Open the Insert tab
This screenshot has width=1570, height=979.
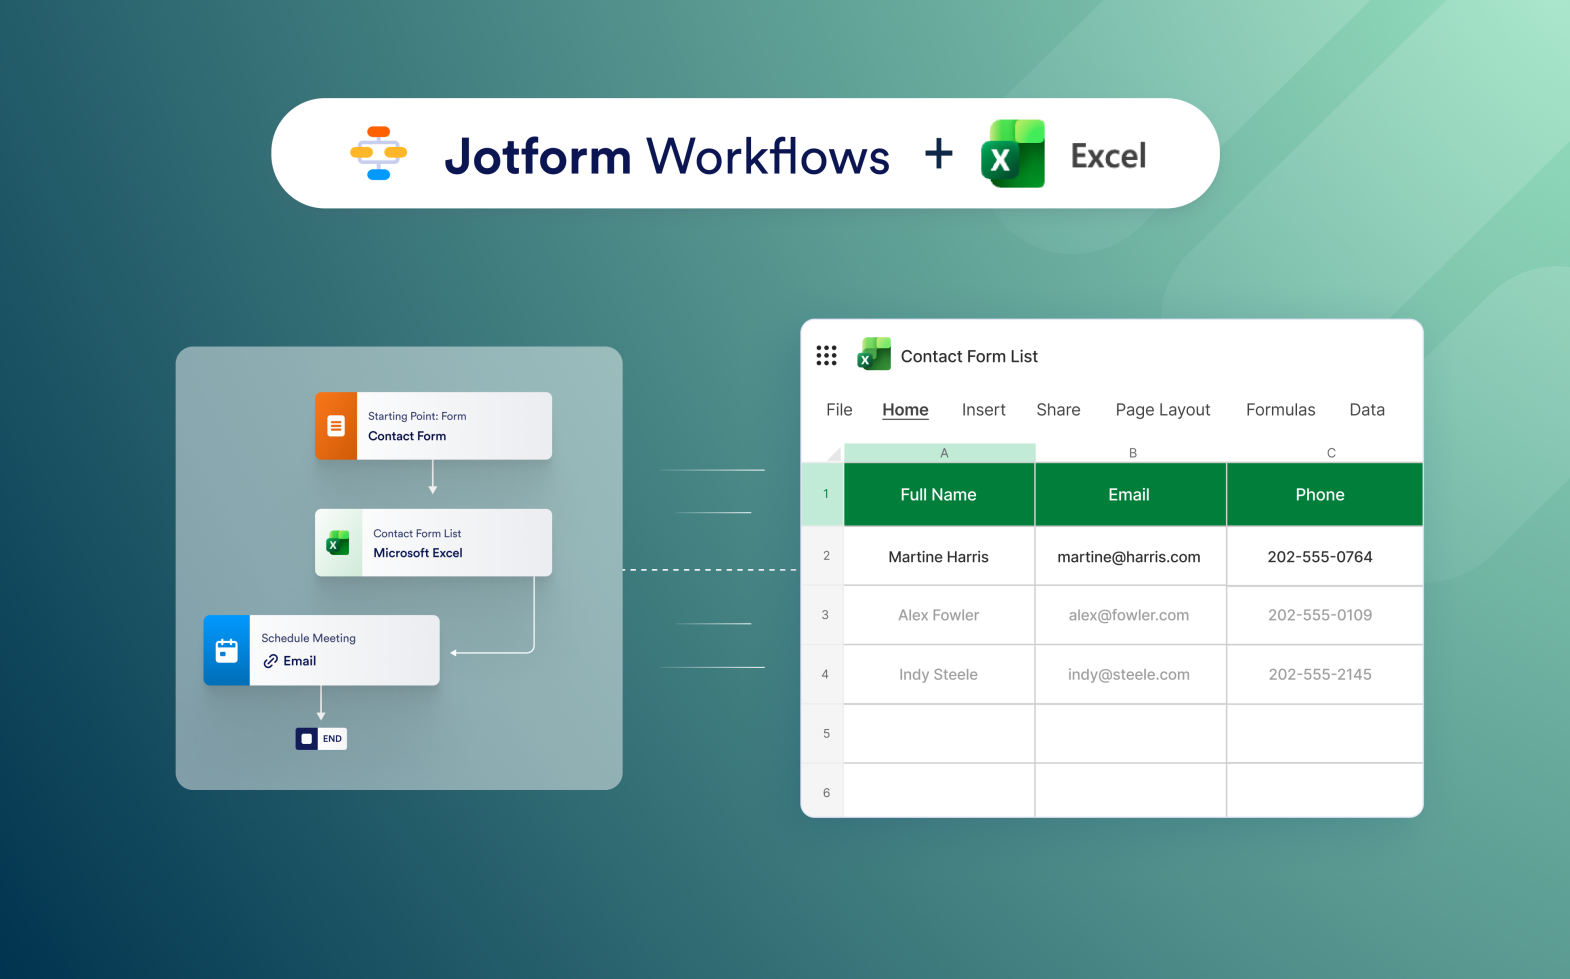(x=984, y=410)
